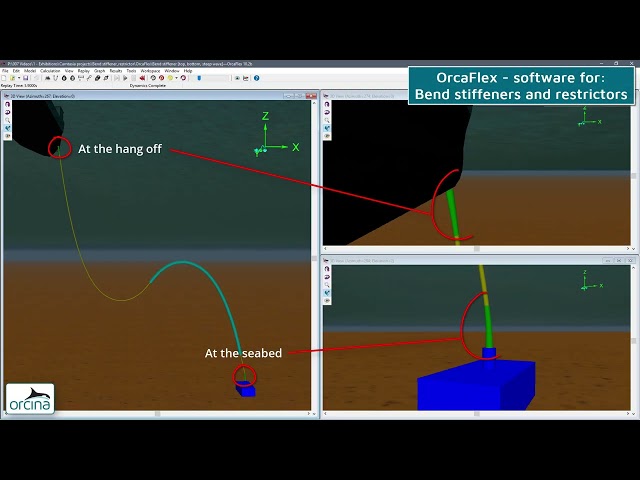Click the New model icon in toolbar
The height and width of the screenshot is (480, 640).
[x=4, y=78]
